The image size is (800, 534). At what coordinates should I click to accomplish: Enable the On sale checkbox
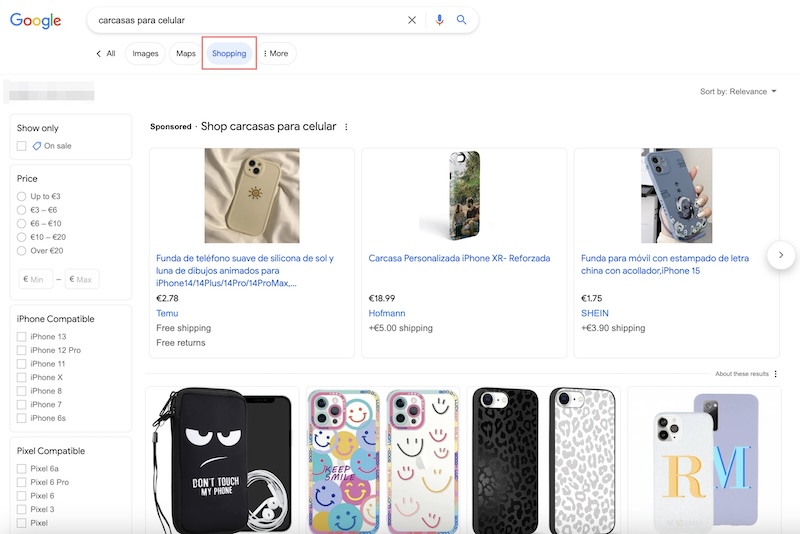[x=22, y=146]
